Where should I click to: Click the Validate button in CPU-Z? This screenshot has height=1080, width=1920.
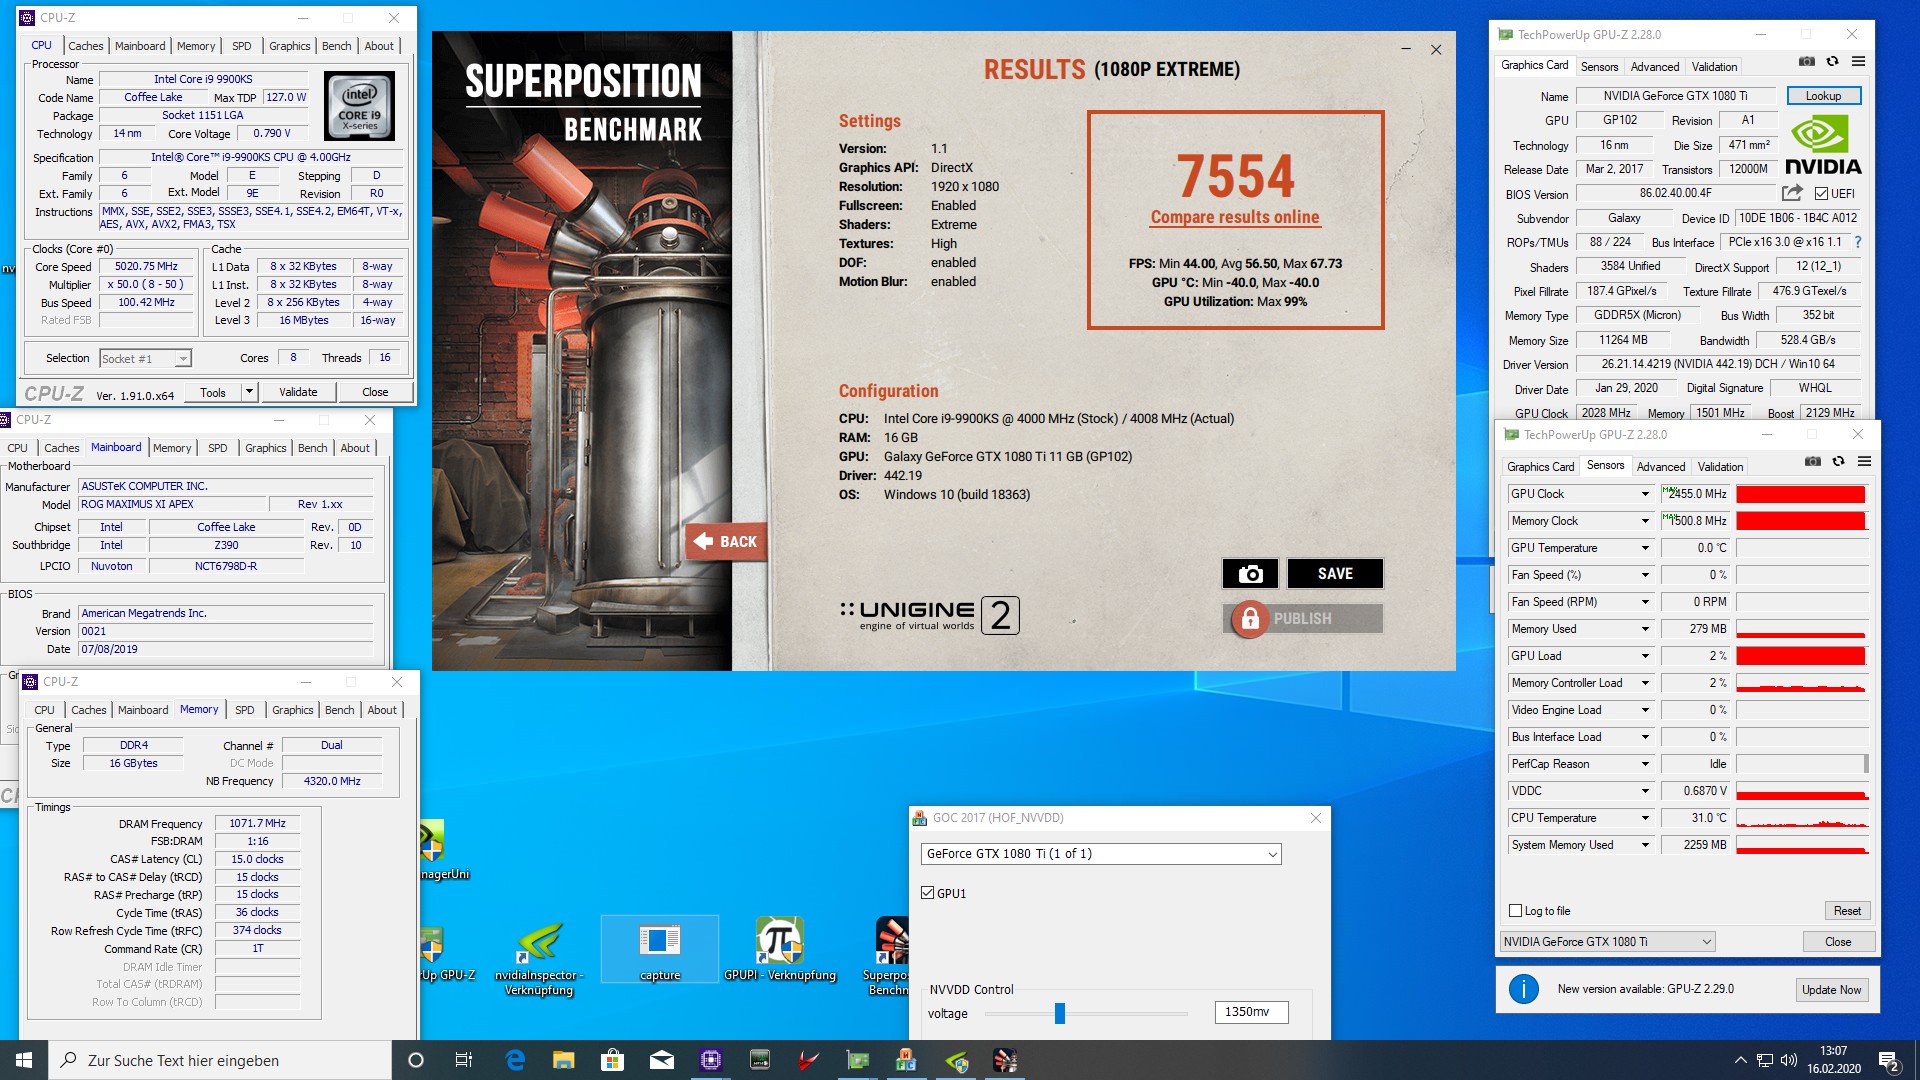click(298, 392)
